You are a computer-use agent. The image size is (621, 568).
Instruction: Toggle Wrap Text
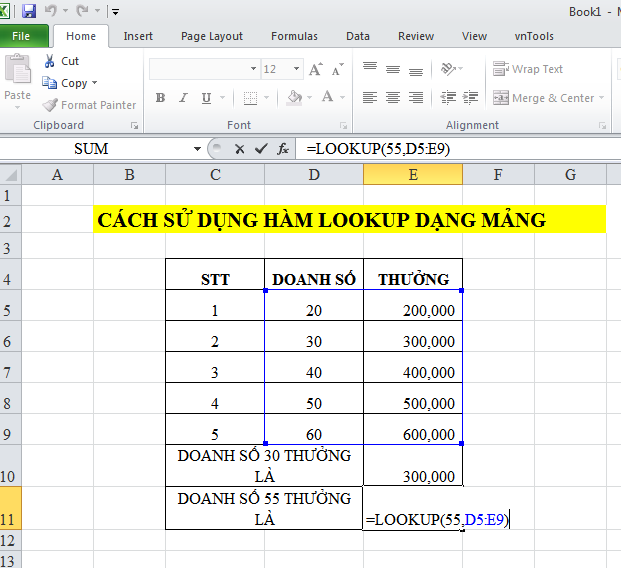tap(528, 69)
